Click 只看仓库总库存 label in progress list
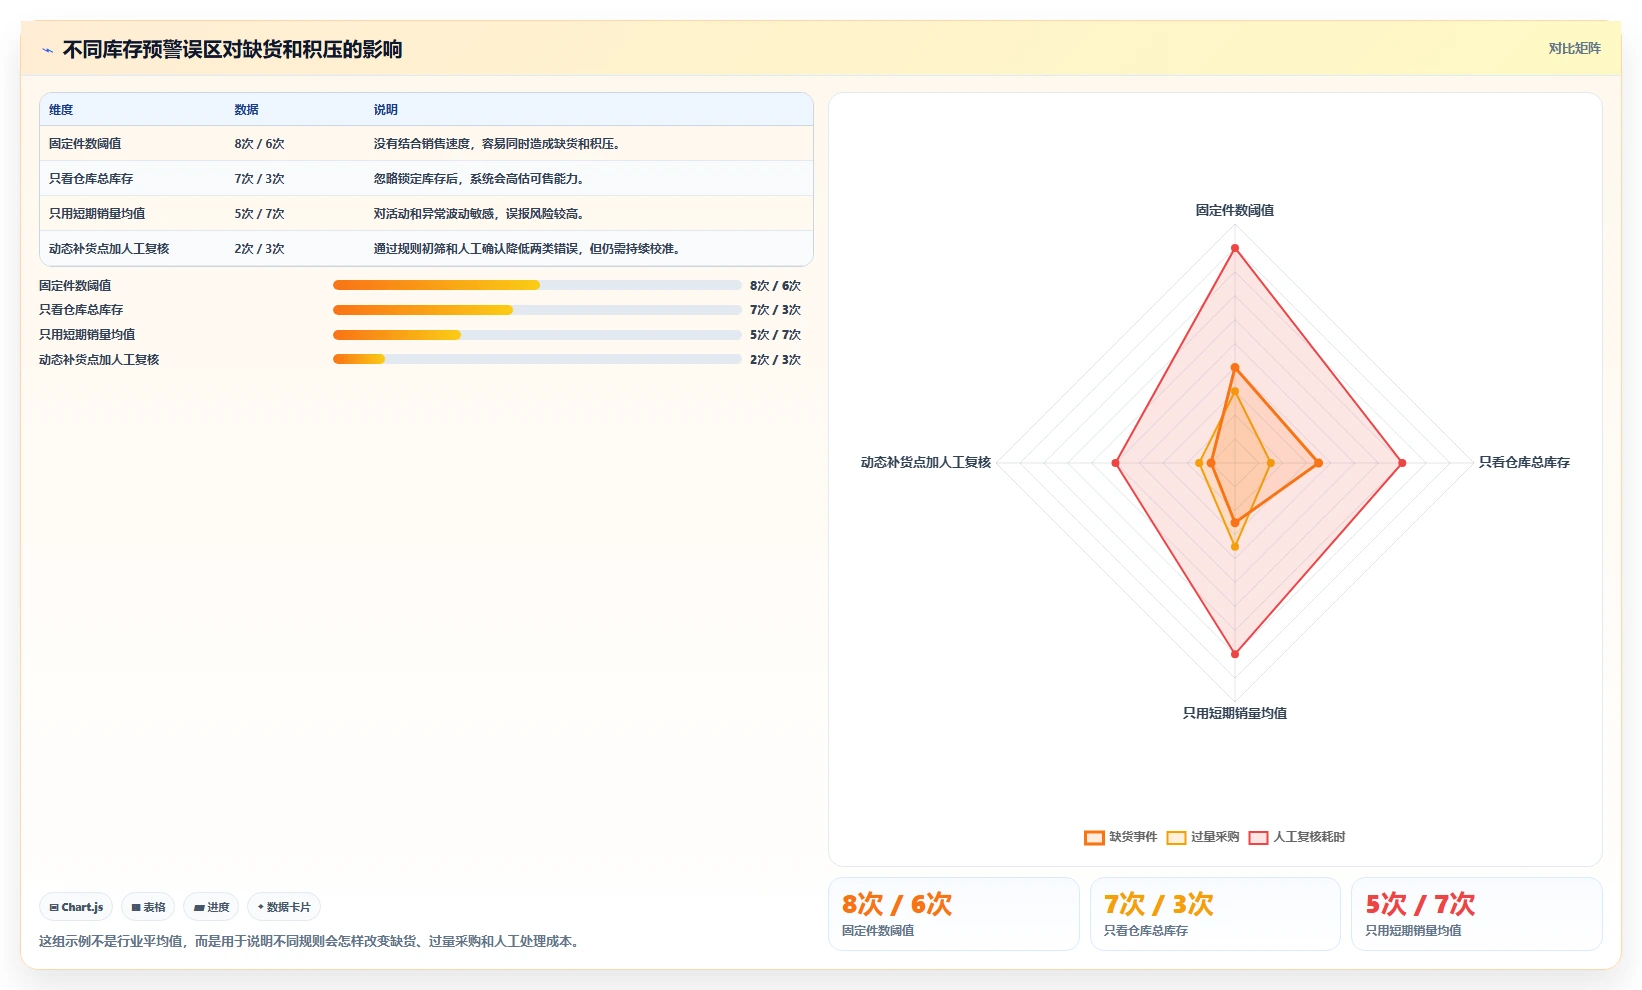 [x=81, y=310]
